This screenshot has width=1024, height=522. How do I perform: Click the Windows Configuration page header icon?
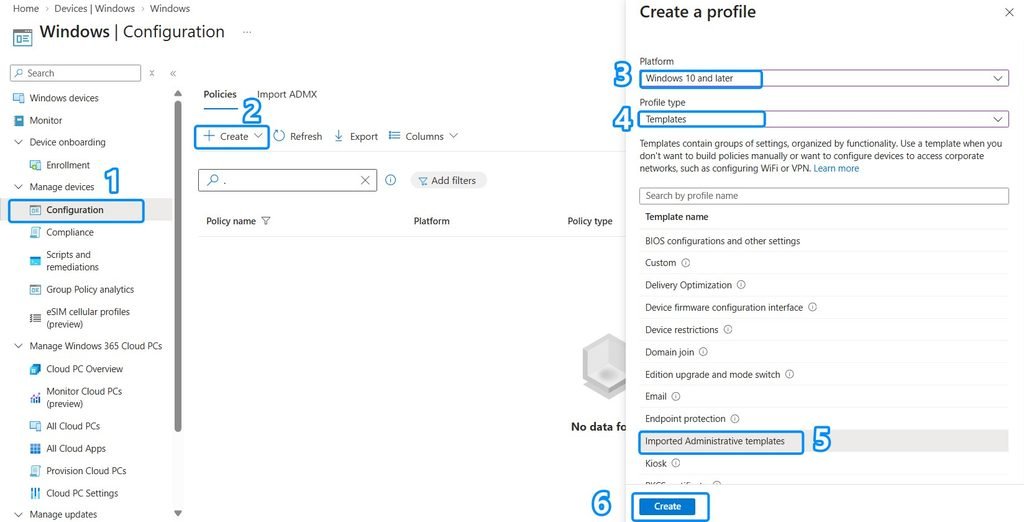22,38
